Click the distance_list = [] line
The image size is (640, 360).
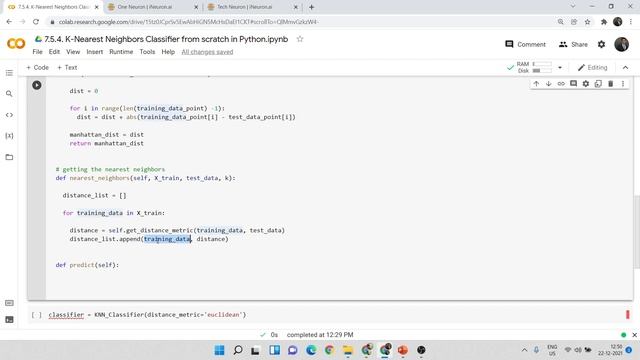coord(94,196)
